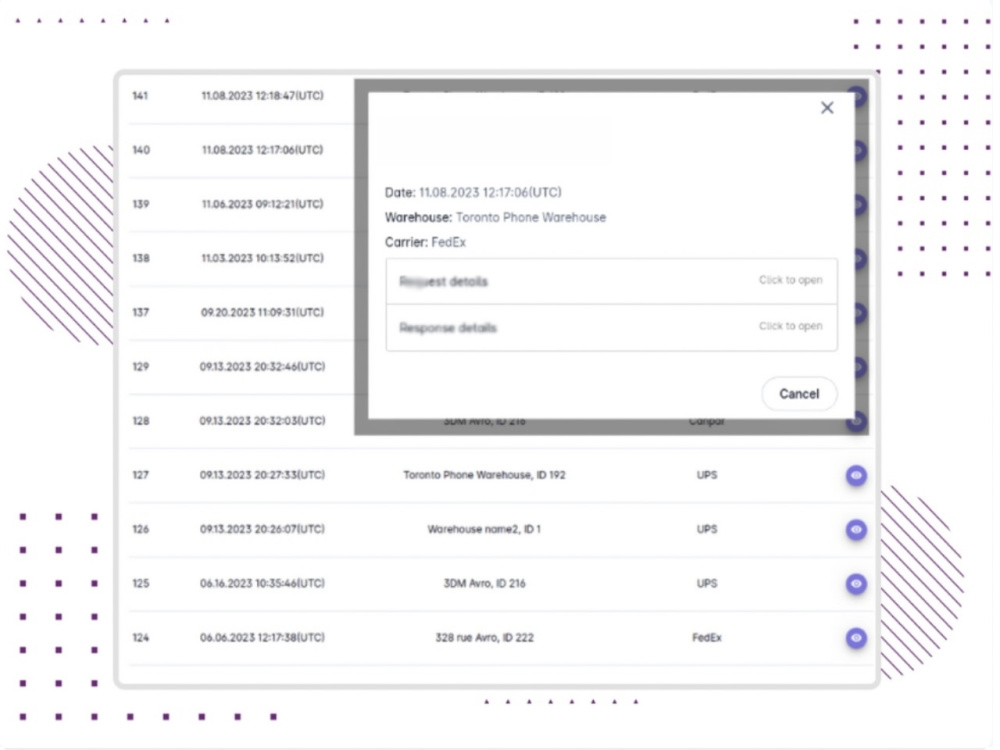The width and height of the screenshot is (1000, 750).
Task: Select the date 11.08.2023 12:17:06(UTC) in dialog
Action: (490, 193)
